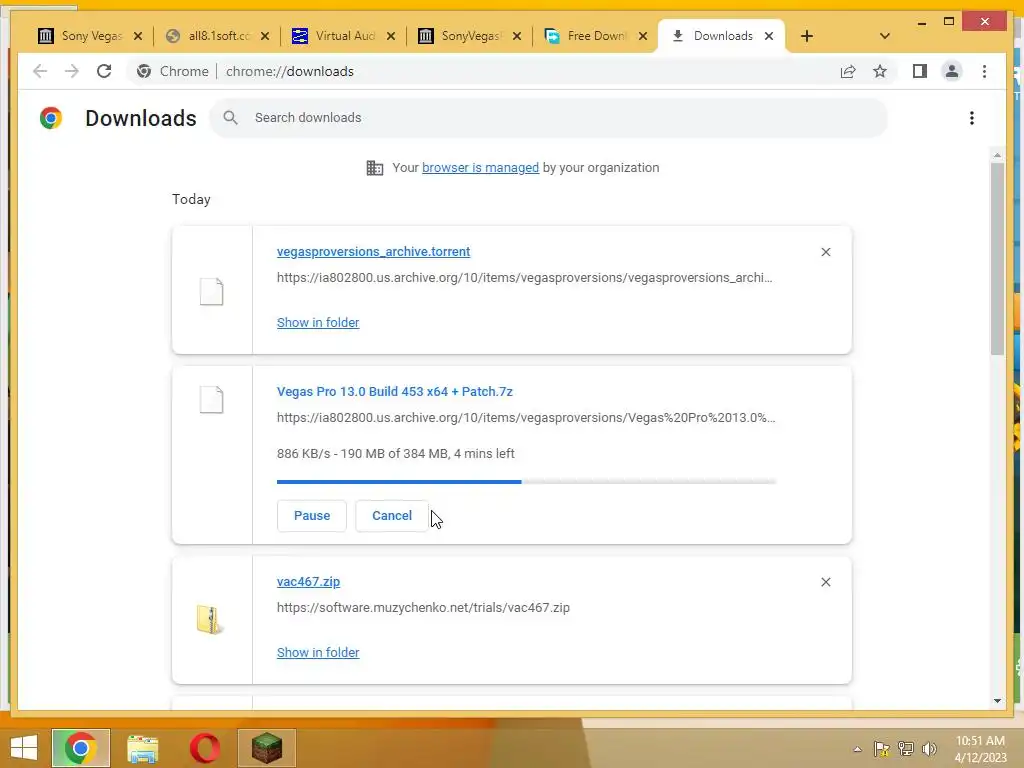Reload the Chrome downloads page
Screen dimensions: 1024x768
[x=104, y=71]
